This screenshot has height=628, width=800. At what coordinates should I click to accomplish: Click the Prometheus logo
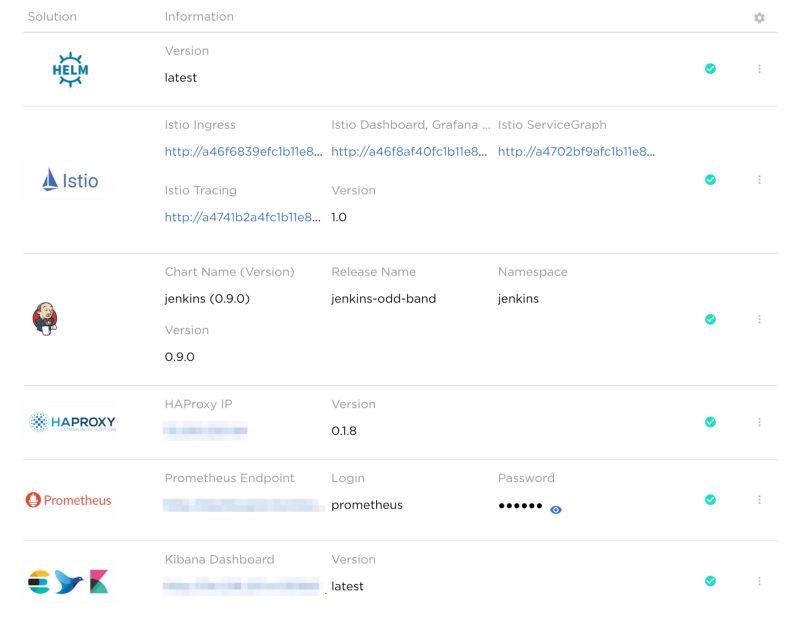click(68, 500)
